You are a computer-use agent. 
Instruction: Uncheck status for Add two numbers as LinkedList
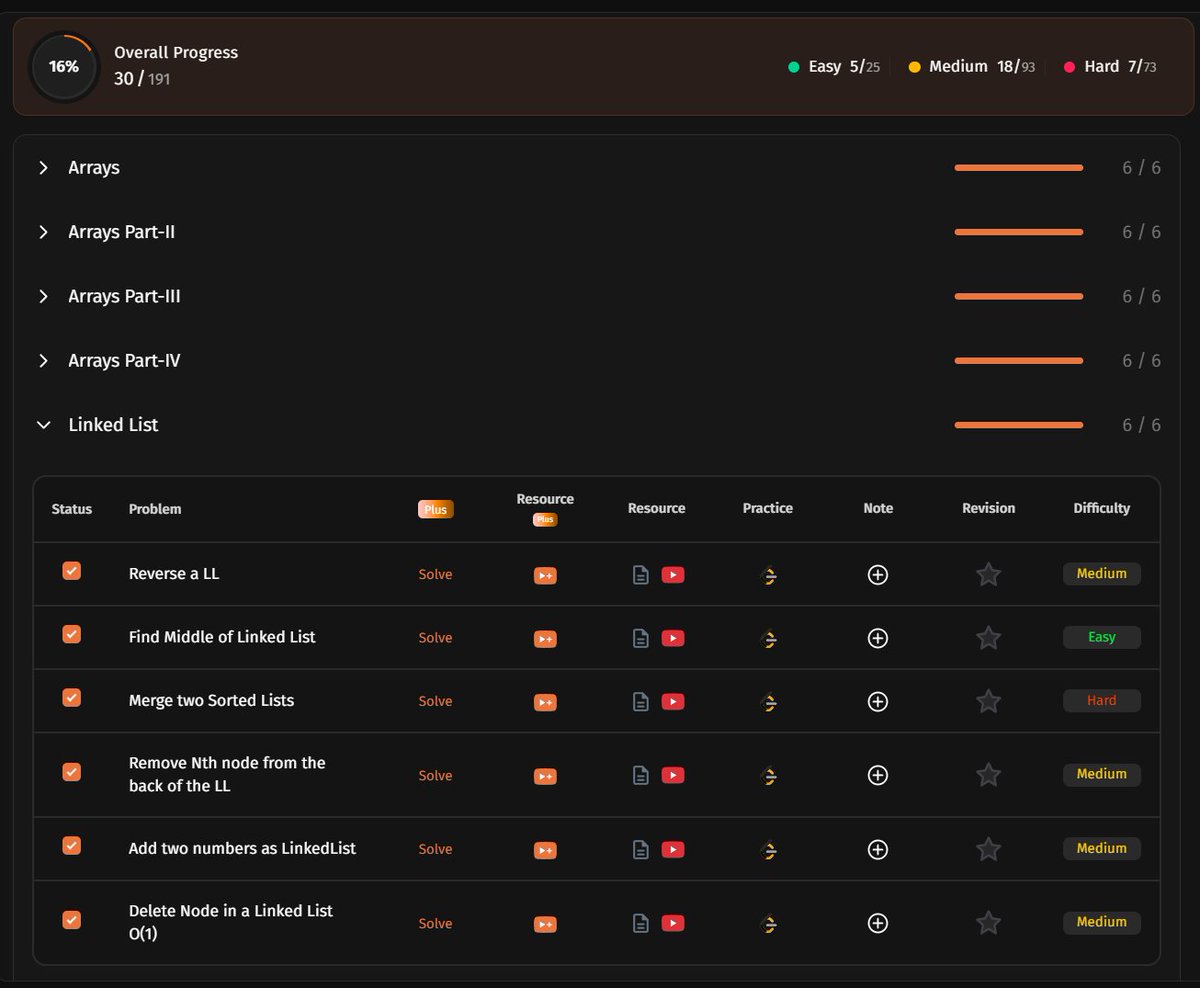click(x=71, y=846)
